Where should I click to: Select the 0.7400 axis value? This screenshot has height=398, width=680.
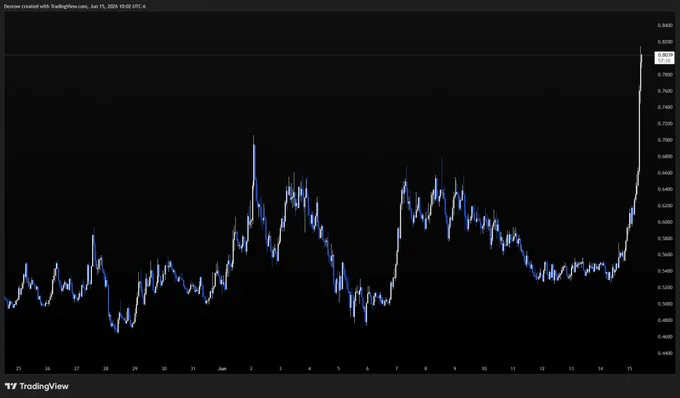point(665,107)
